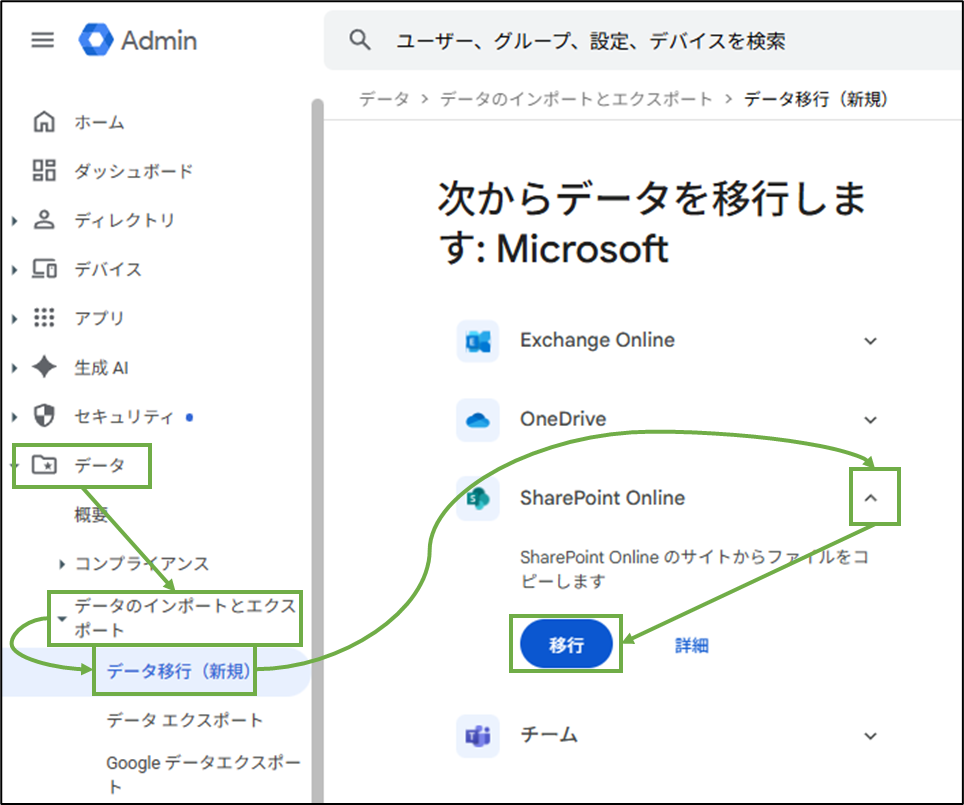Click the Google Admin logo
This screenshot has height=805, width=964.
click(x=137, y=41)
